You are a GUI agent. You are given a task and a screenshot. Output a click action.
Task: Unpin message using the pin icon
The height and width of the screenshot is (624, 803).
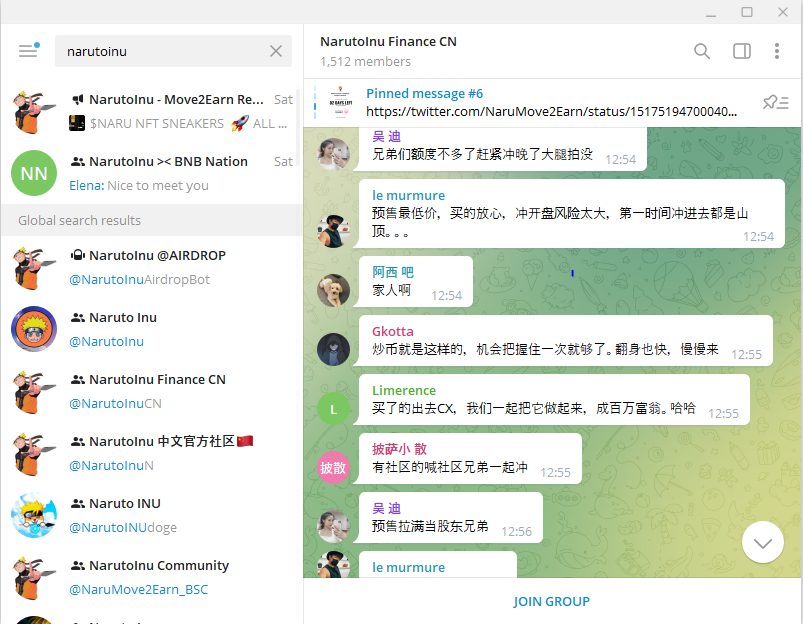tap(772, 100)
